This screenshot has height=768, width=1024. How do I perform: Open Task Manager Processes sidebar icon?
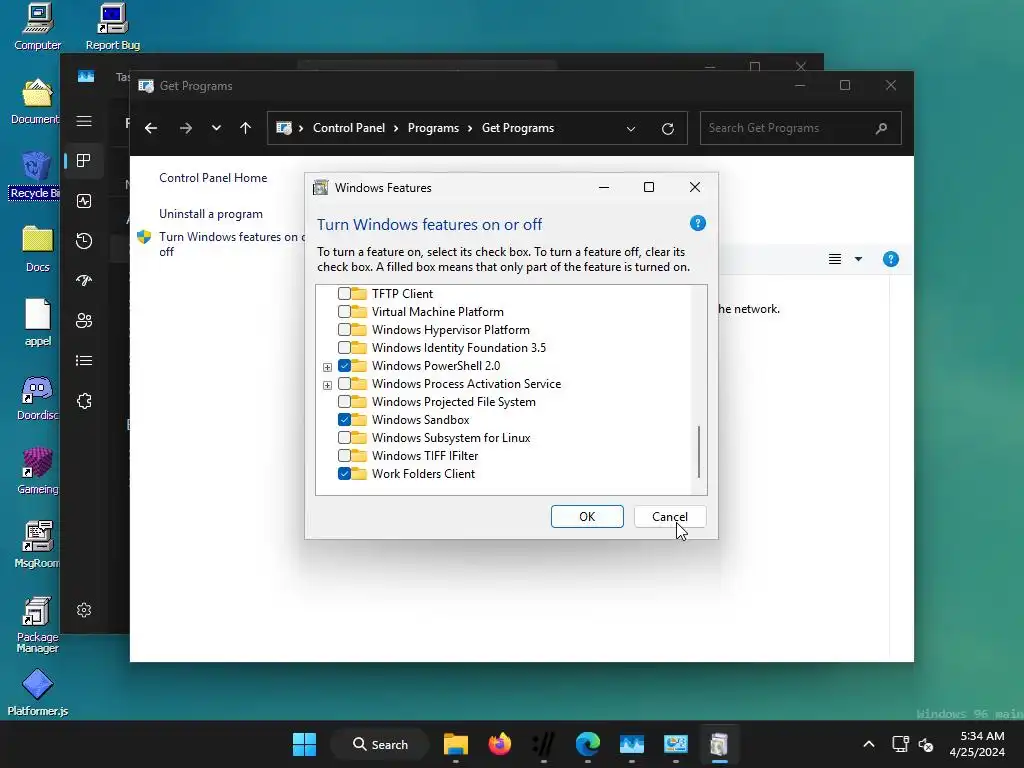(84, 161)
